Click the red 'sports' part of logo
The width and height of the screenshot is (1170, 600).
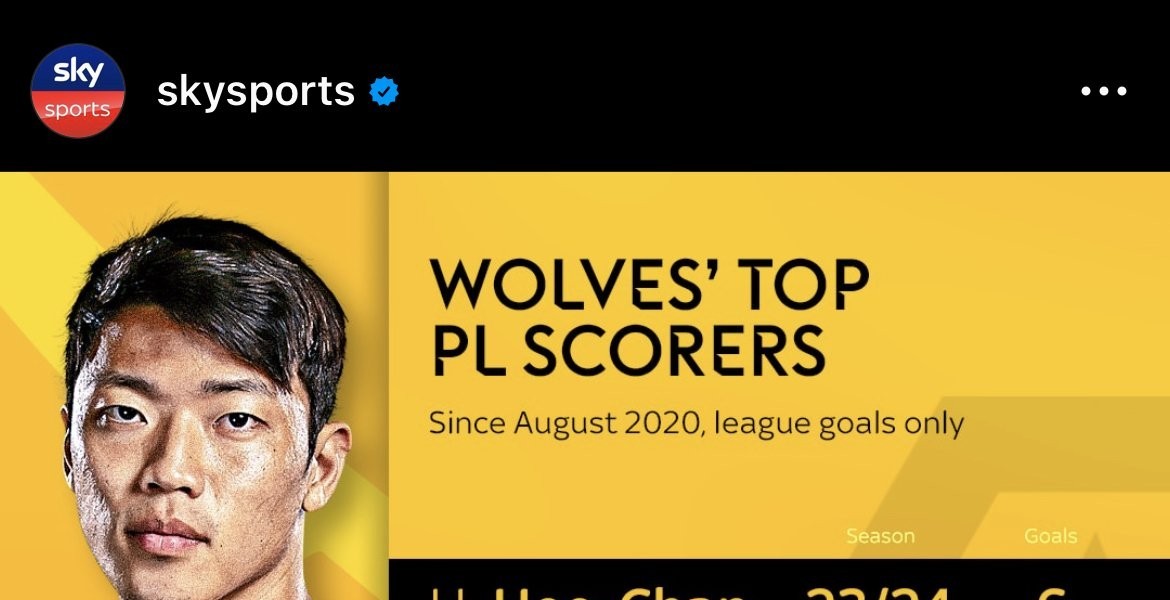click(78, 113)
